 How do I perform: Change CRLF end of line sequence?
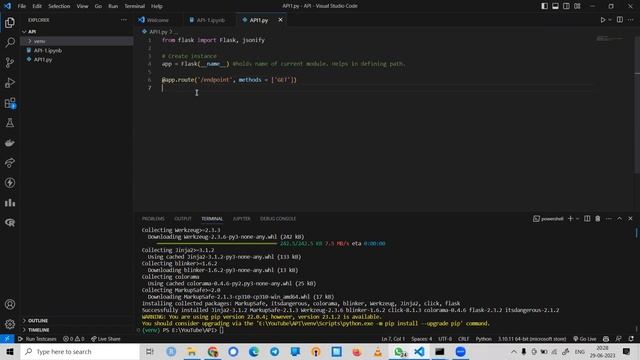(x=464, y=339)
